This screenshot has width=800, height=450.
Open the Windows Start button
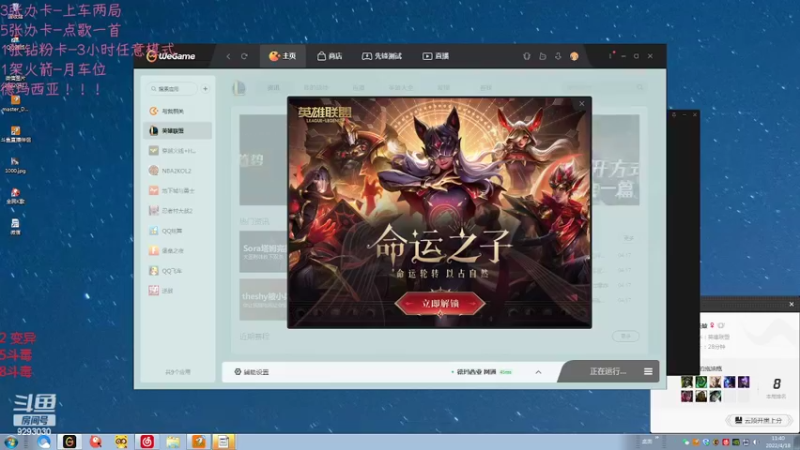click(11, 442)
